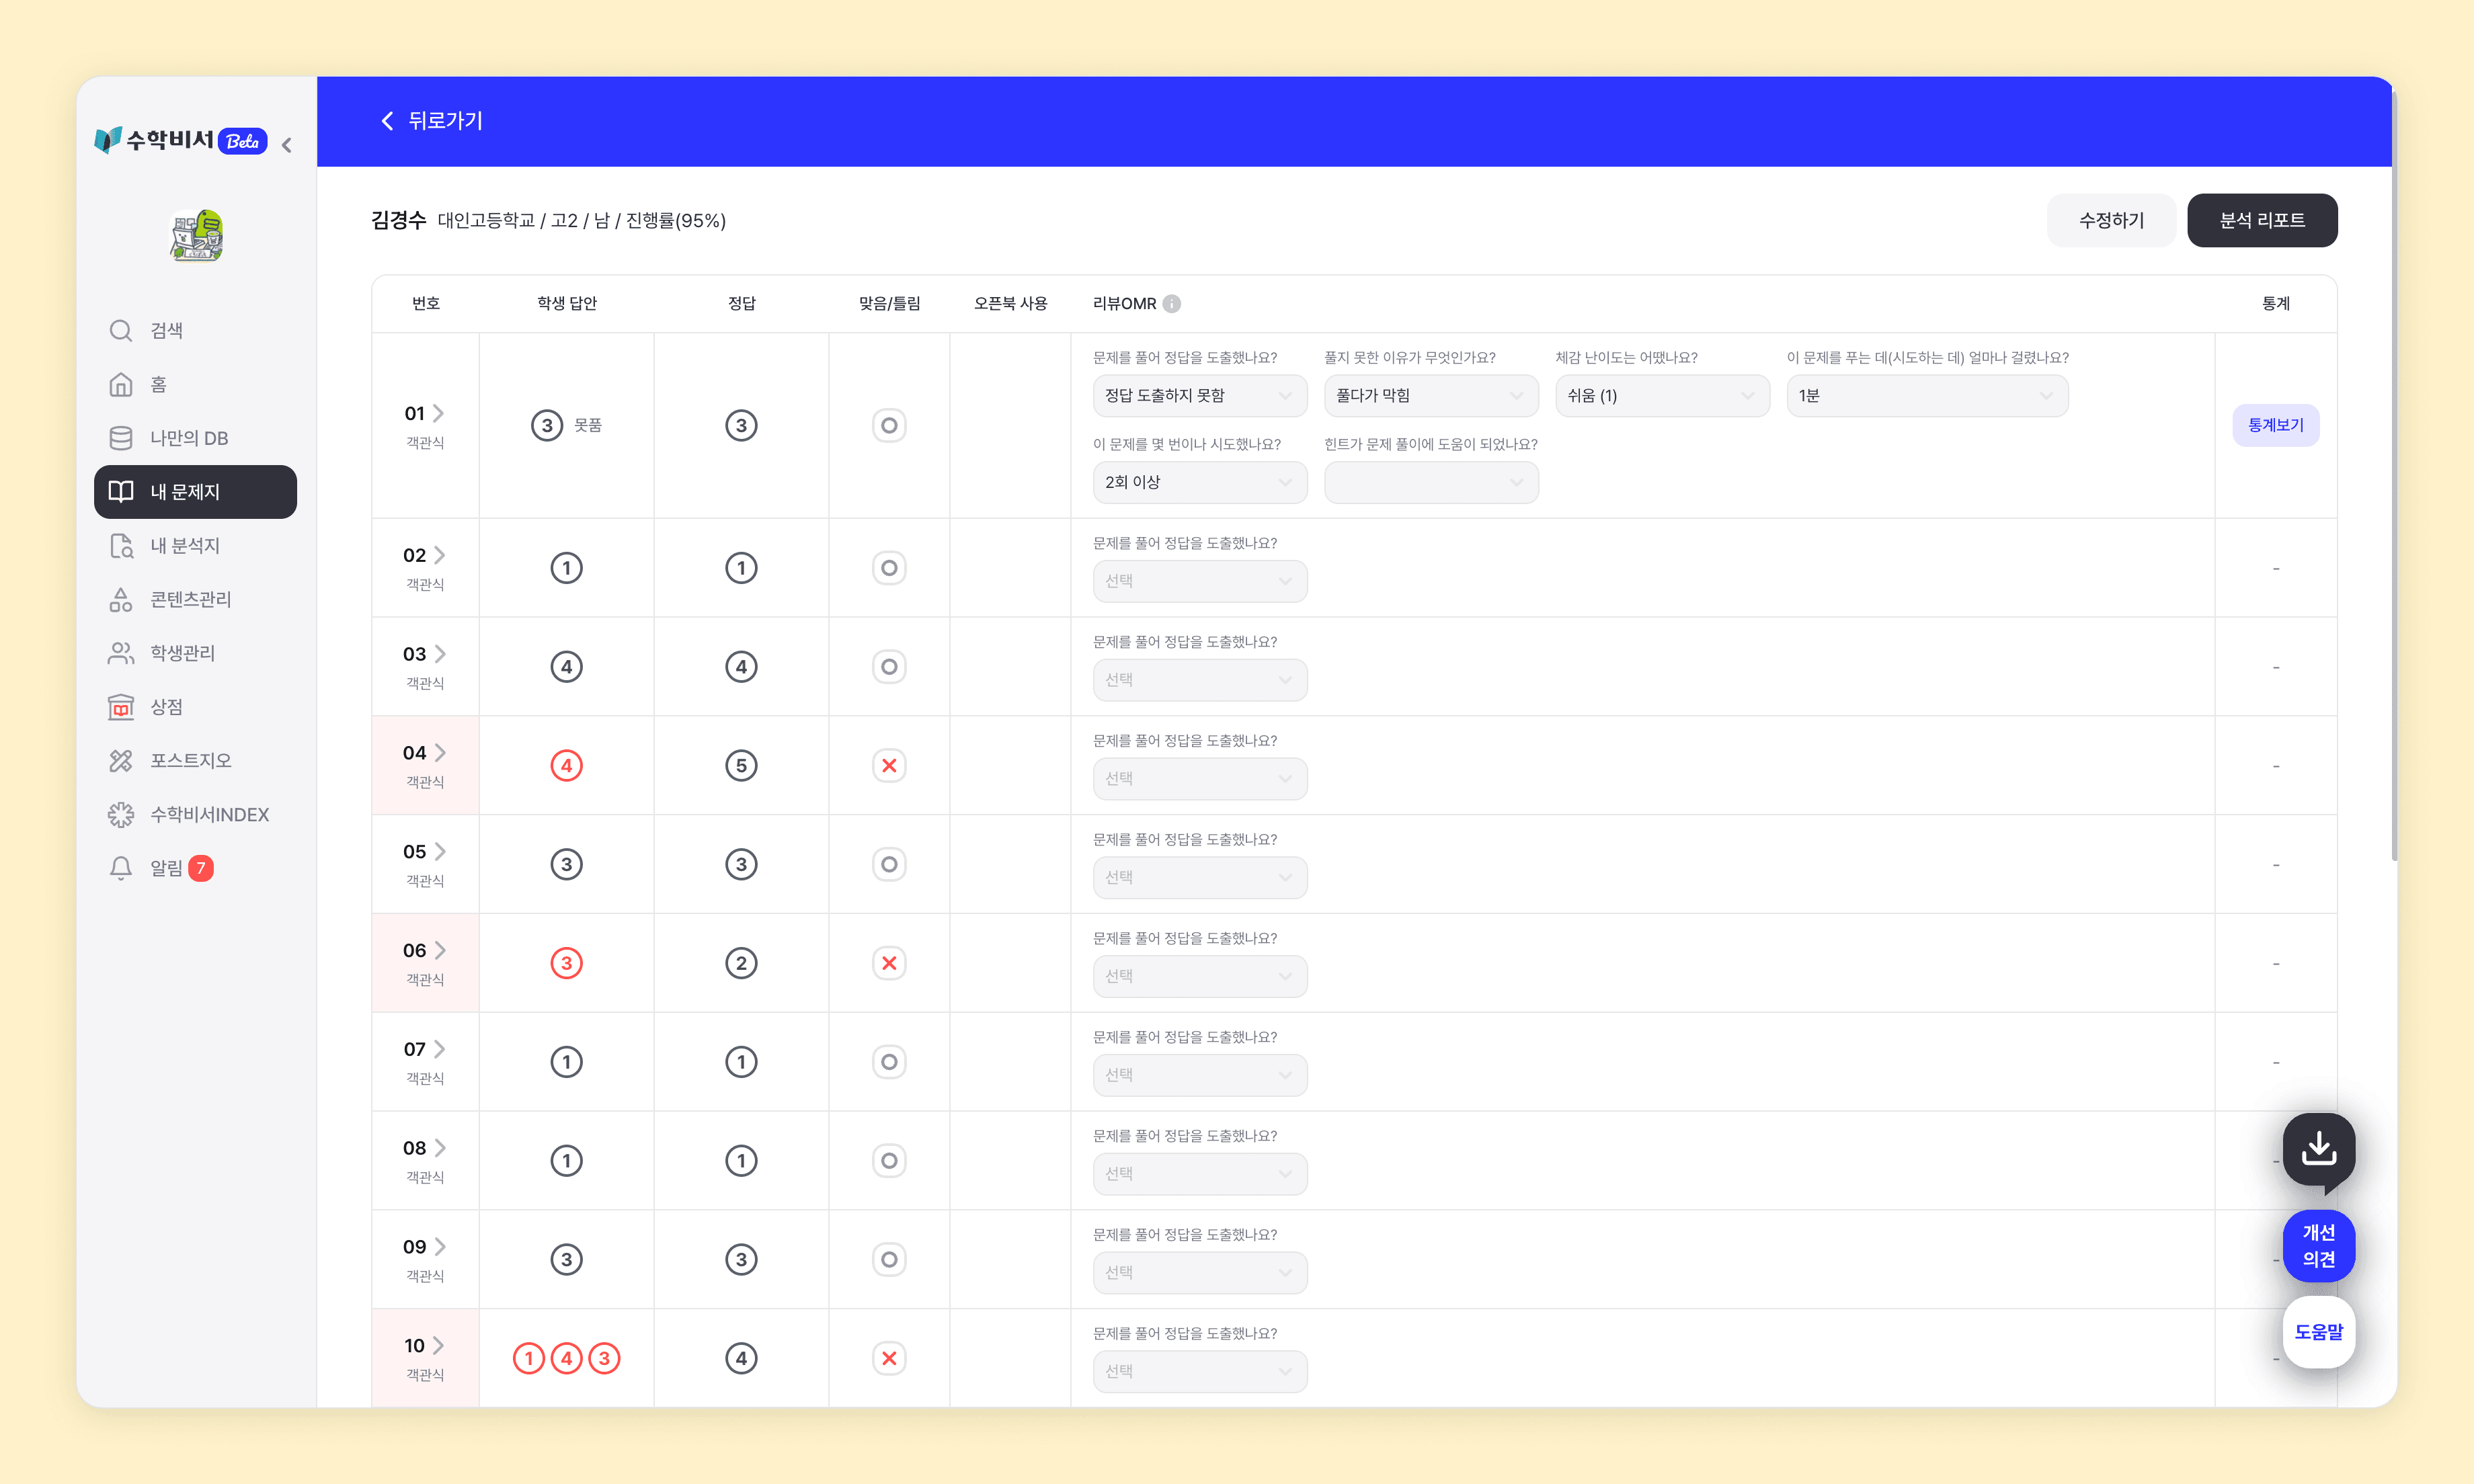The image size is (2474, 1484).
Task: Click the search magnifier icon in sidebar
Action: [120, 330]
